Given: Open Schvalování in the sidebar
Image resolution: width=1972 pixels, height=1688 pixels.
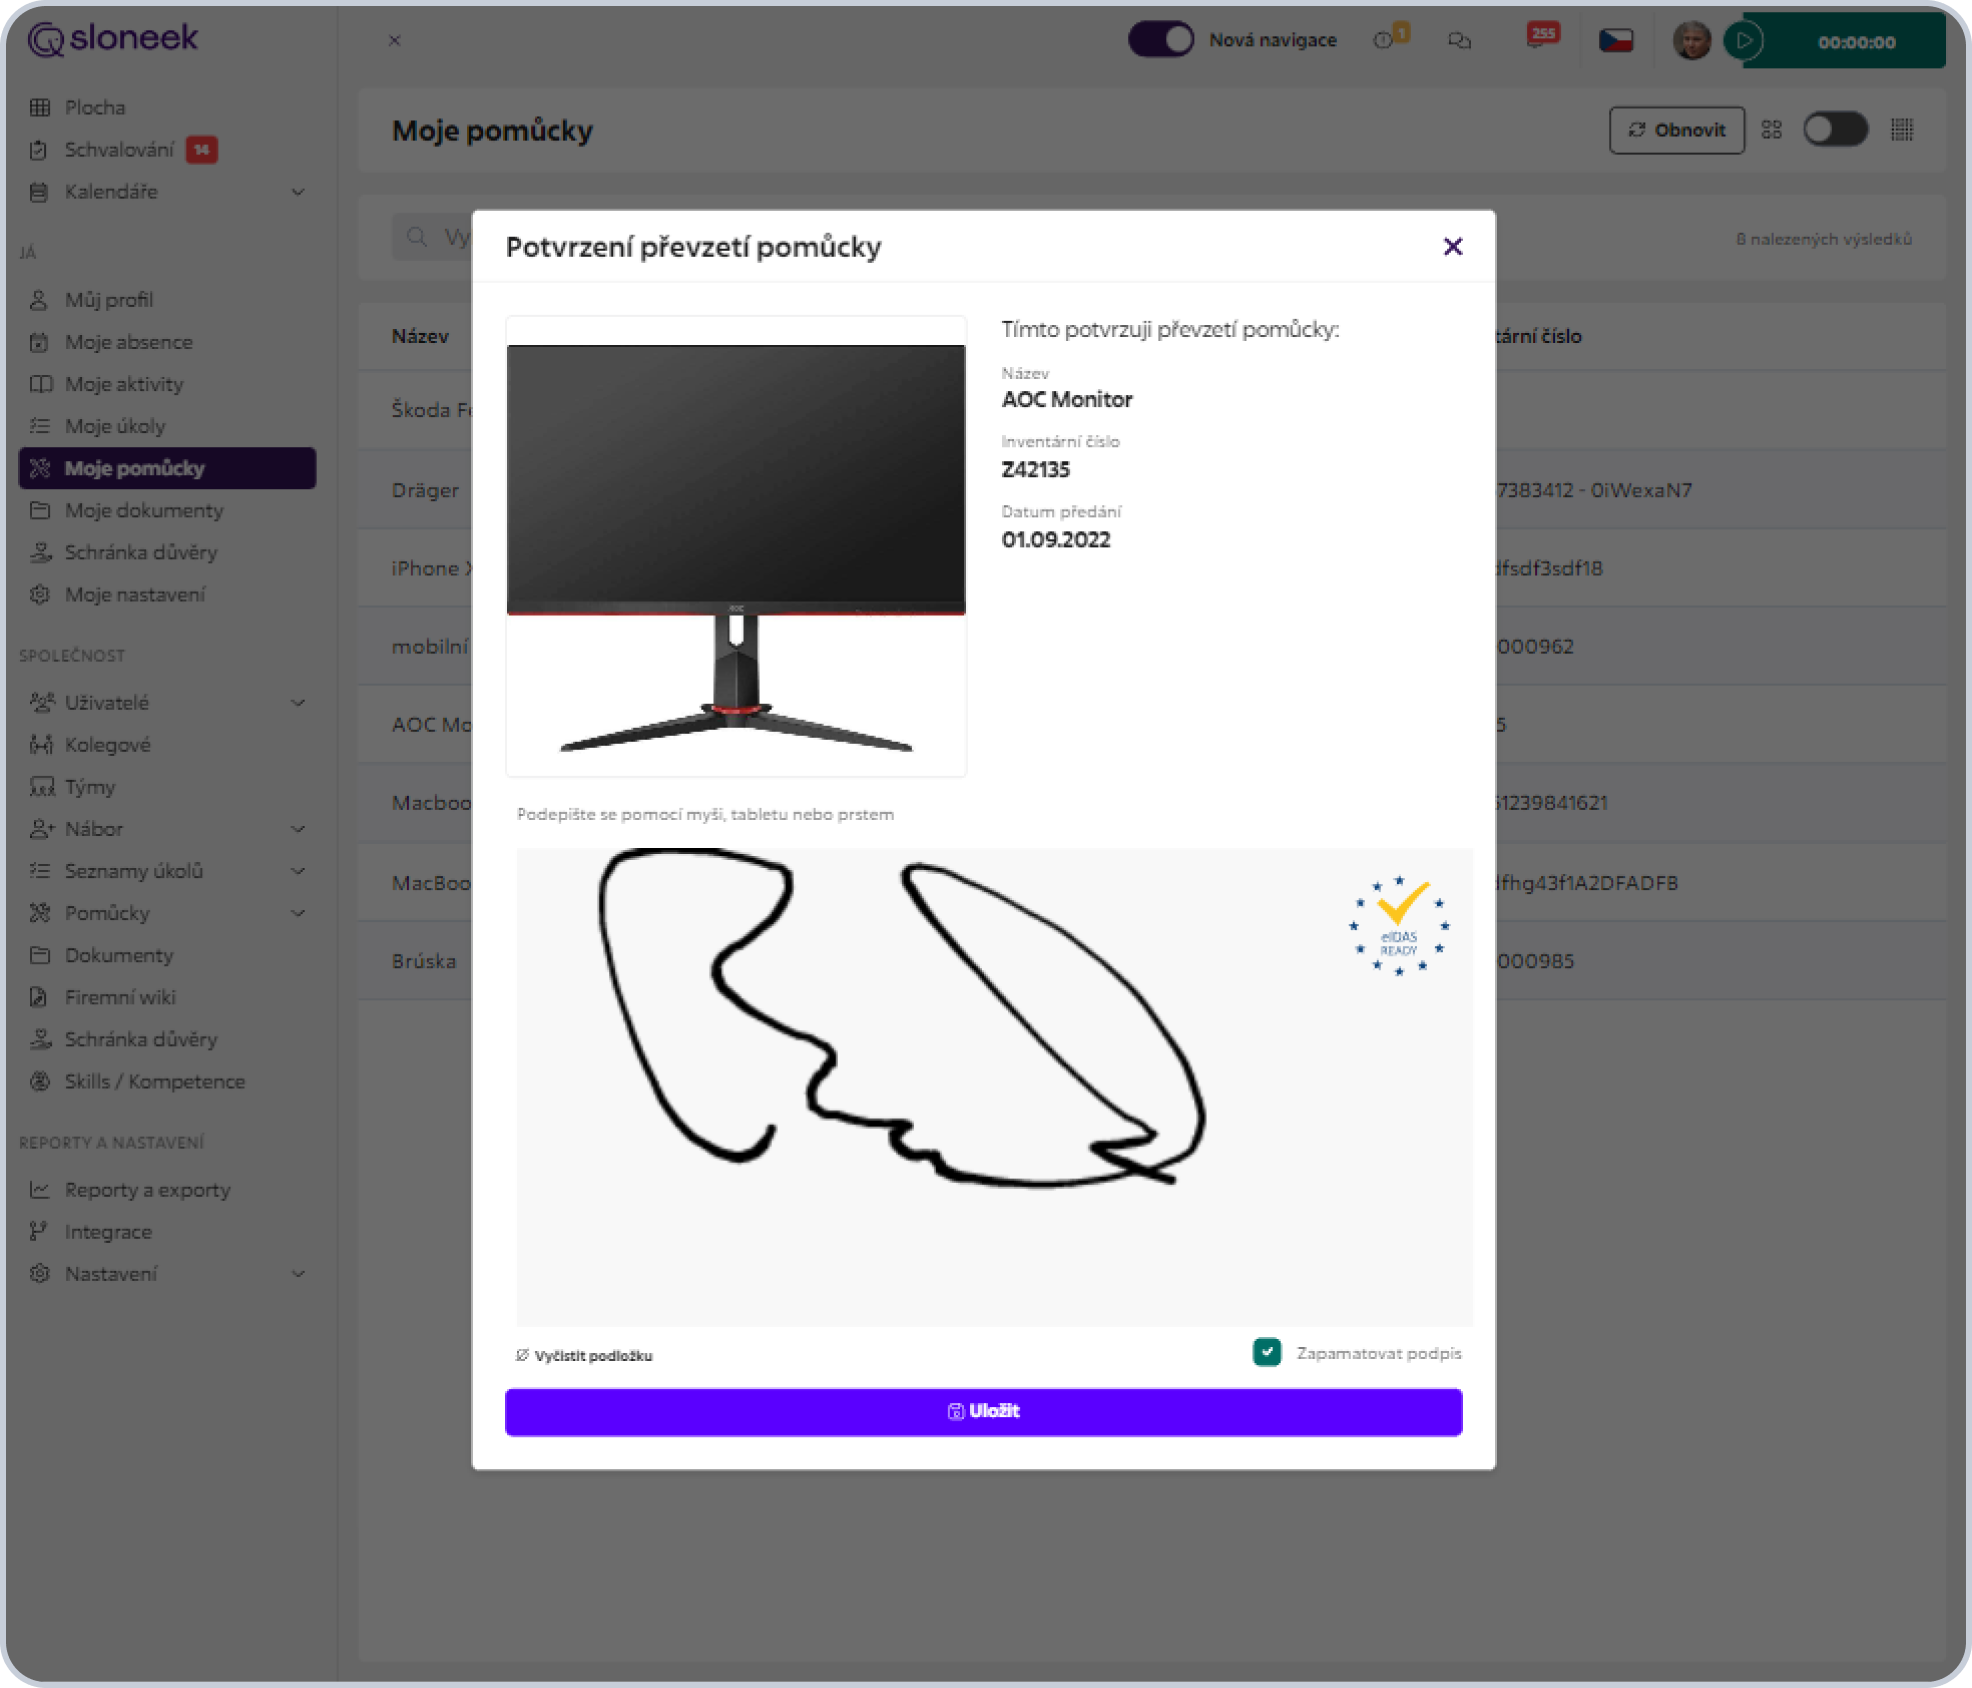Looking at the screenshot, I should [119, 149].
